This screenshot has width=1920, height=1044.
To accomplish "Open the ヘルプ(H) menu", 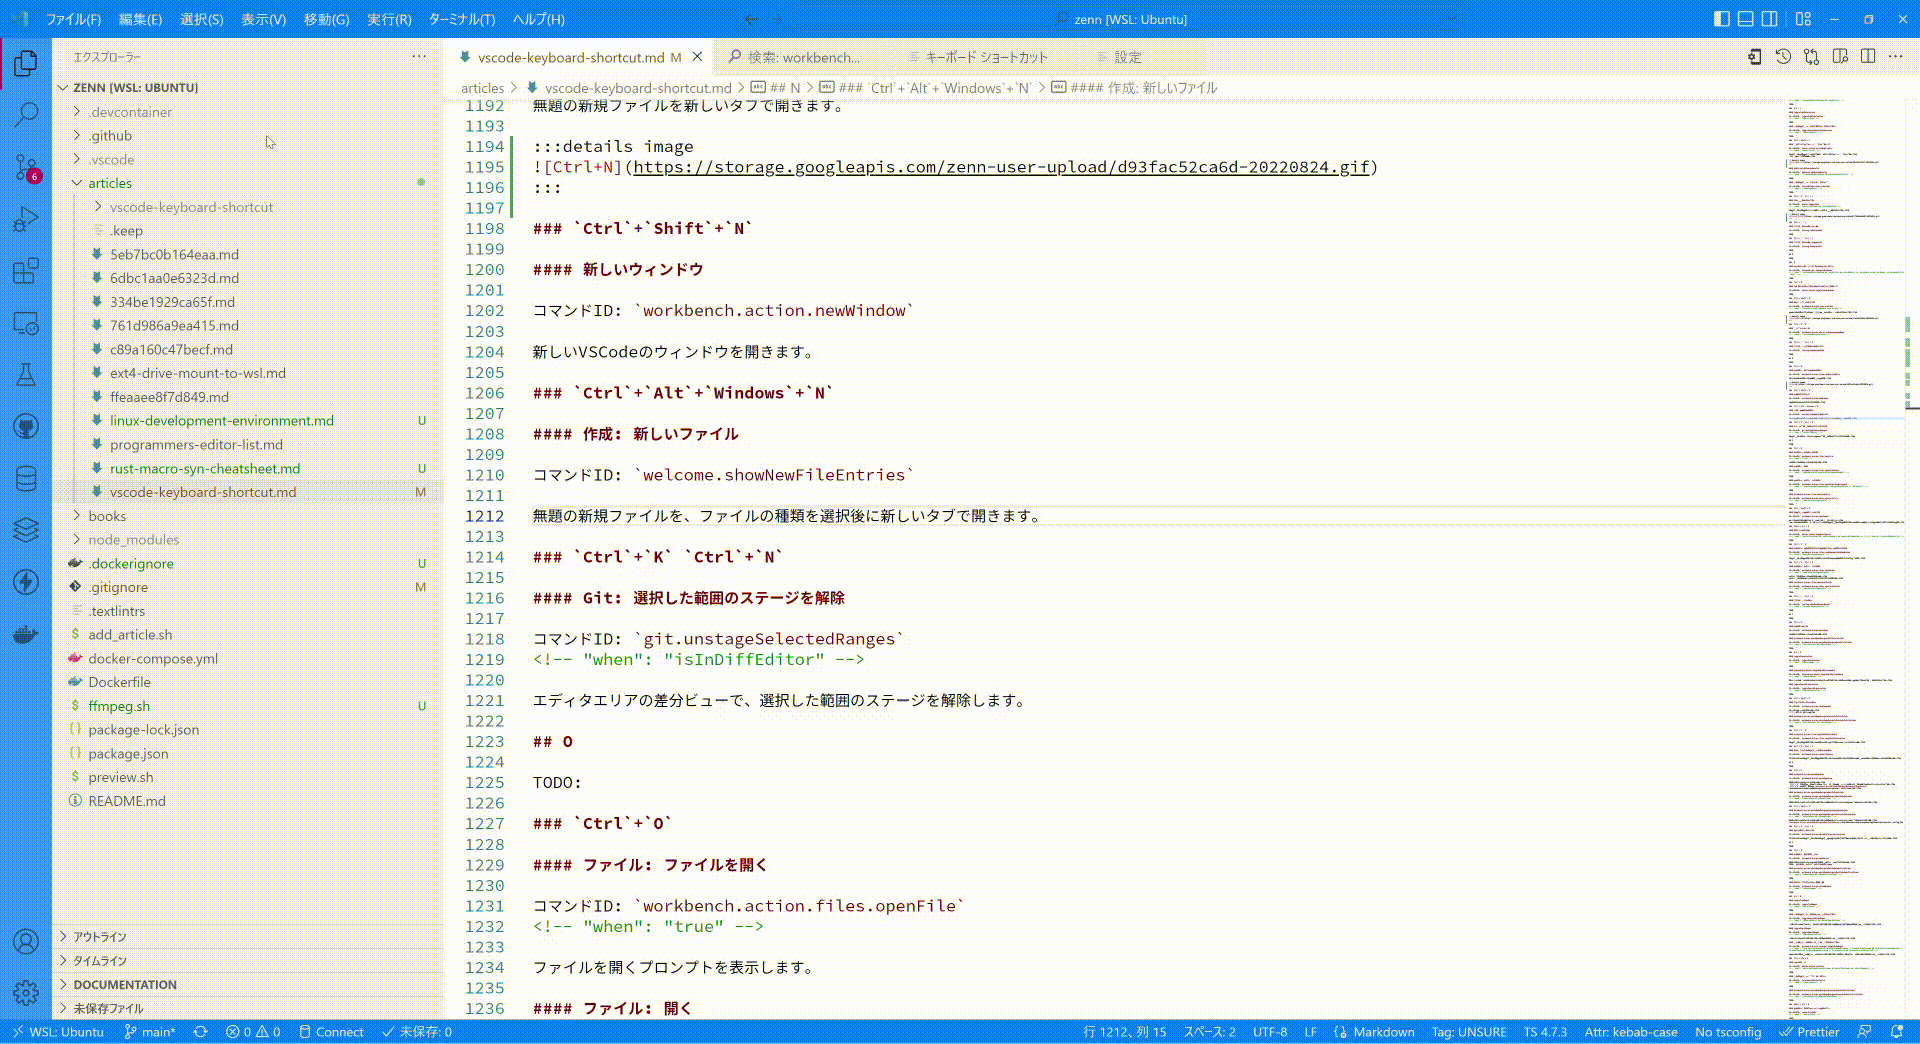I will 538,19.
